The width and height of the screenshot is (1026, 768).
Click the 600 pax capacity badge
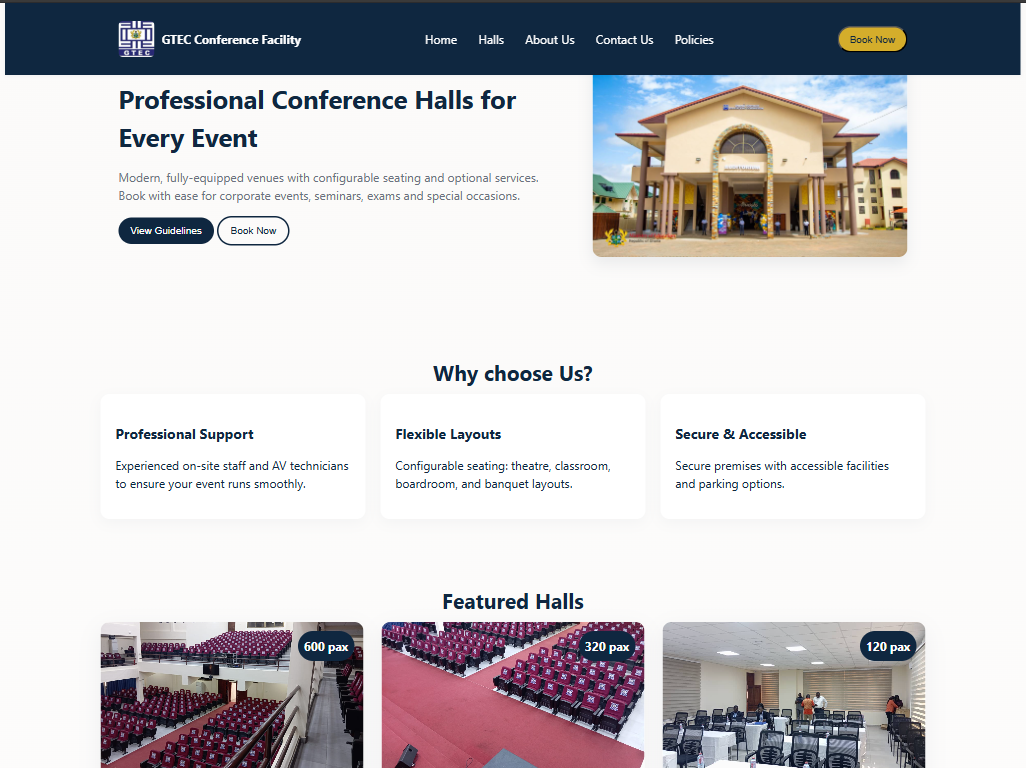326,647
